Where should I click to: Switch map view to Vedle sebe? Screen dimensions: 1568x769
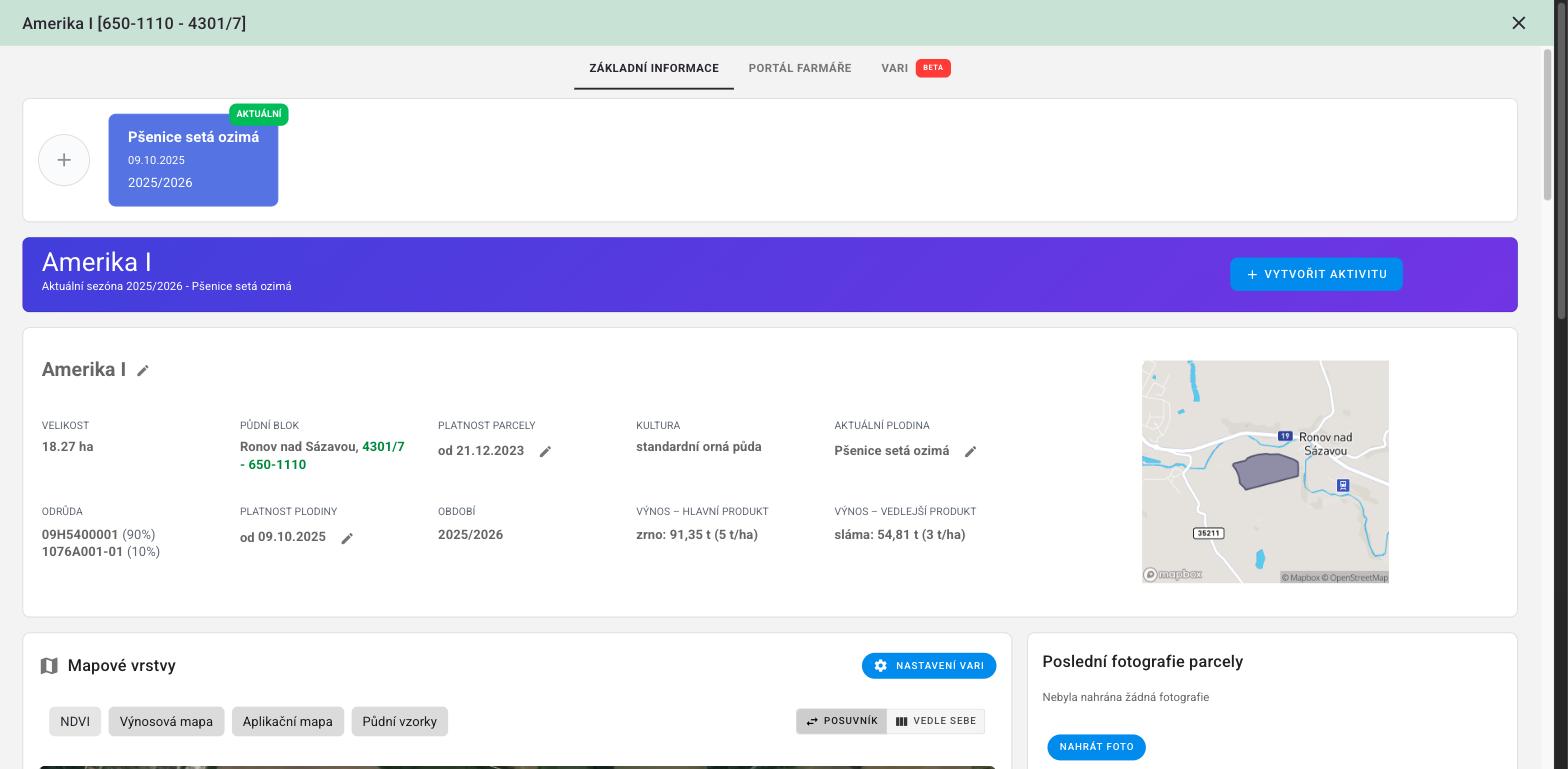pos(936,721)
